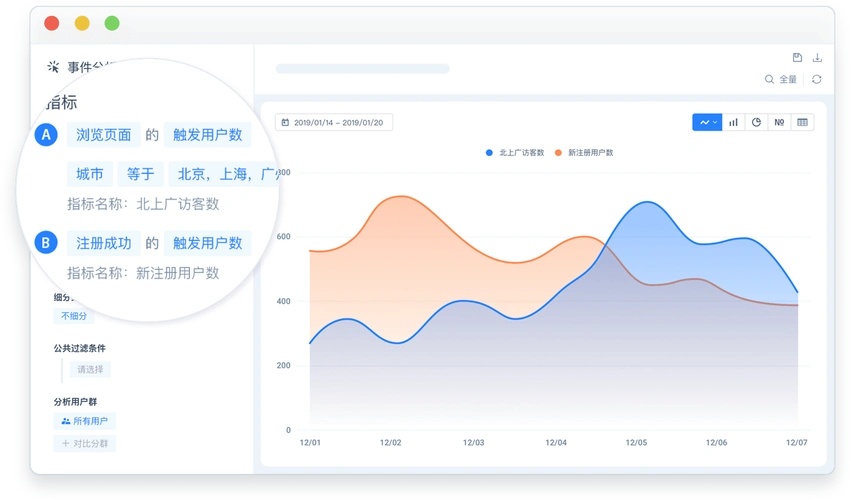Click the calendar icon in date picker
The height and width of the screenshot is (500, 851).
coord(285,123)
